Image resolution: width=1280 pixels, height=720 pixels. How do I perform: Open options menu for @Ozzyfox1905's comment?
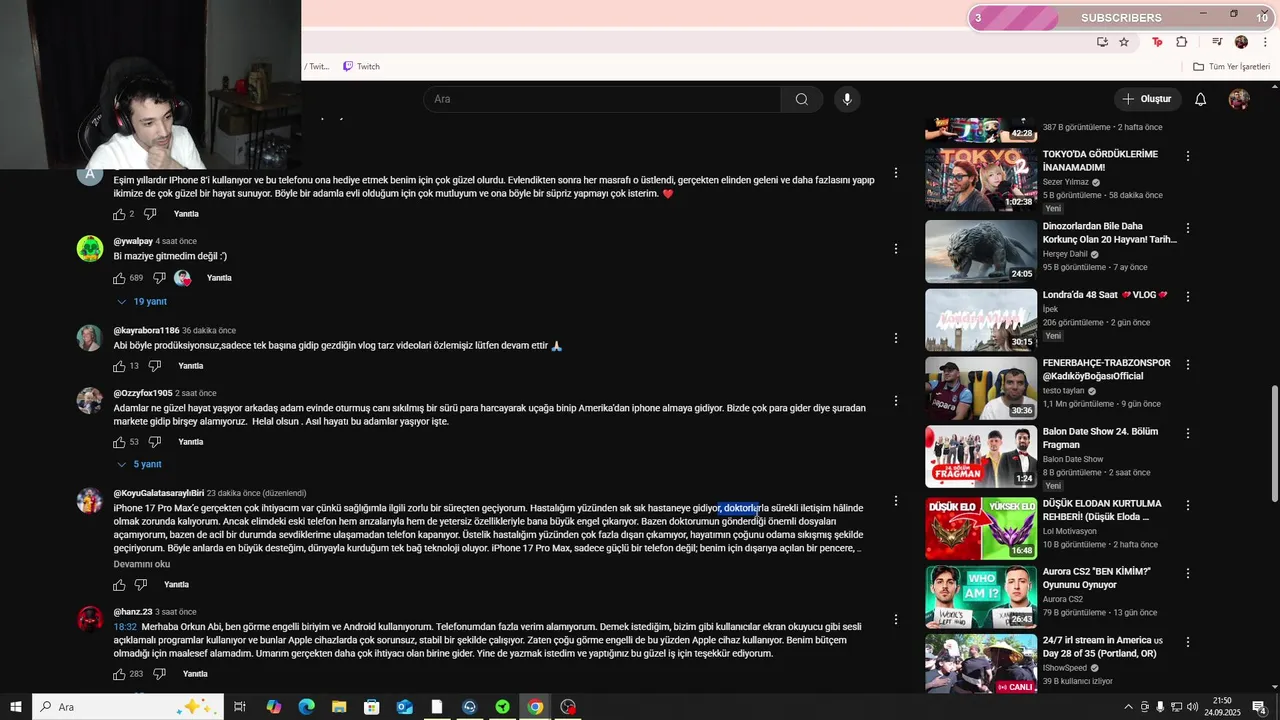coord(896,401)
